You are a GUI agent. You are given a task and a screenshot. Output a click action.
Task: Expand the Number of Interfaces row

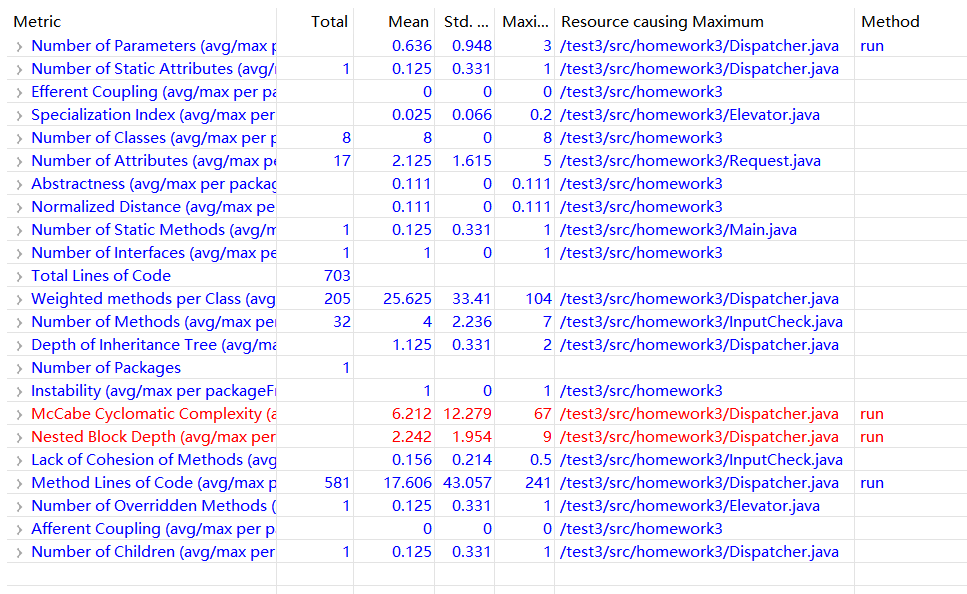pos(19,254)
